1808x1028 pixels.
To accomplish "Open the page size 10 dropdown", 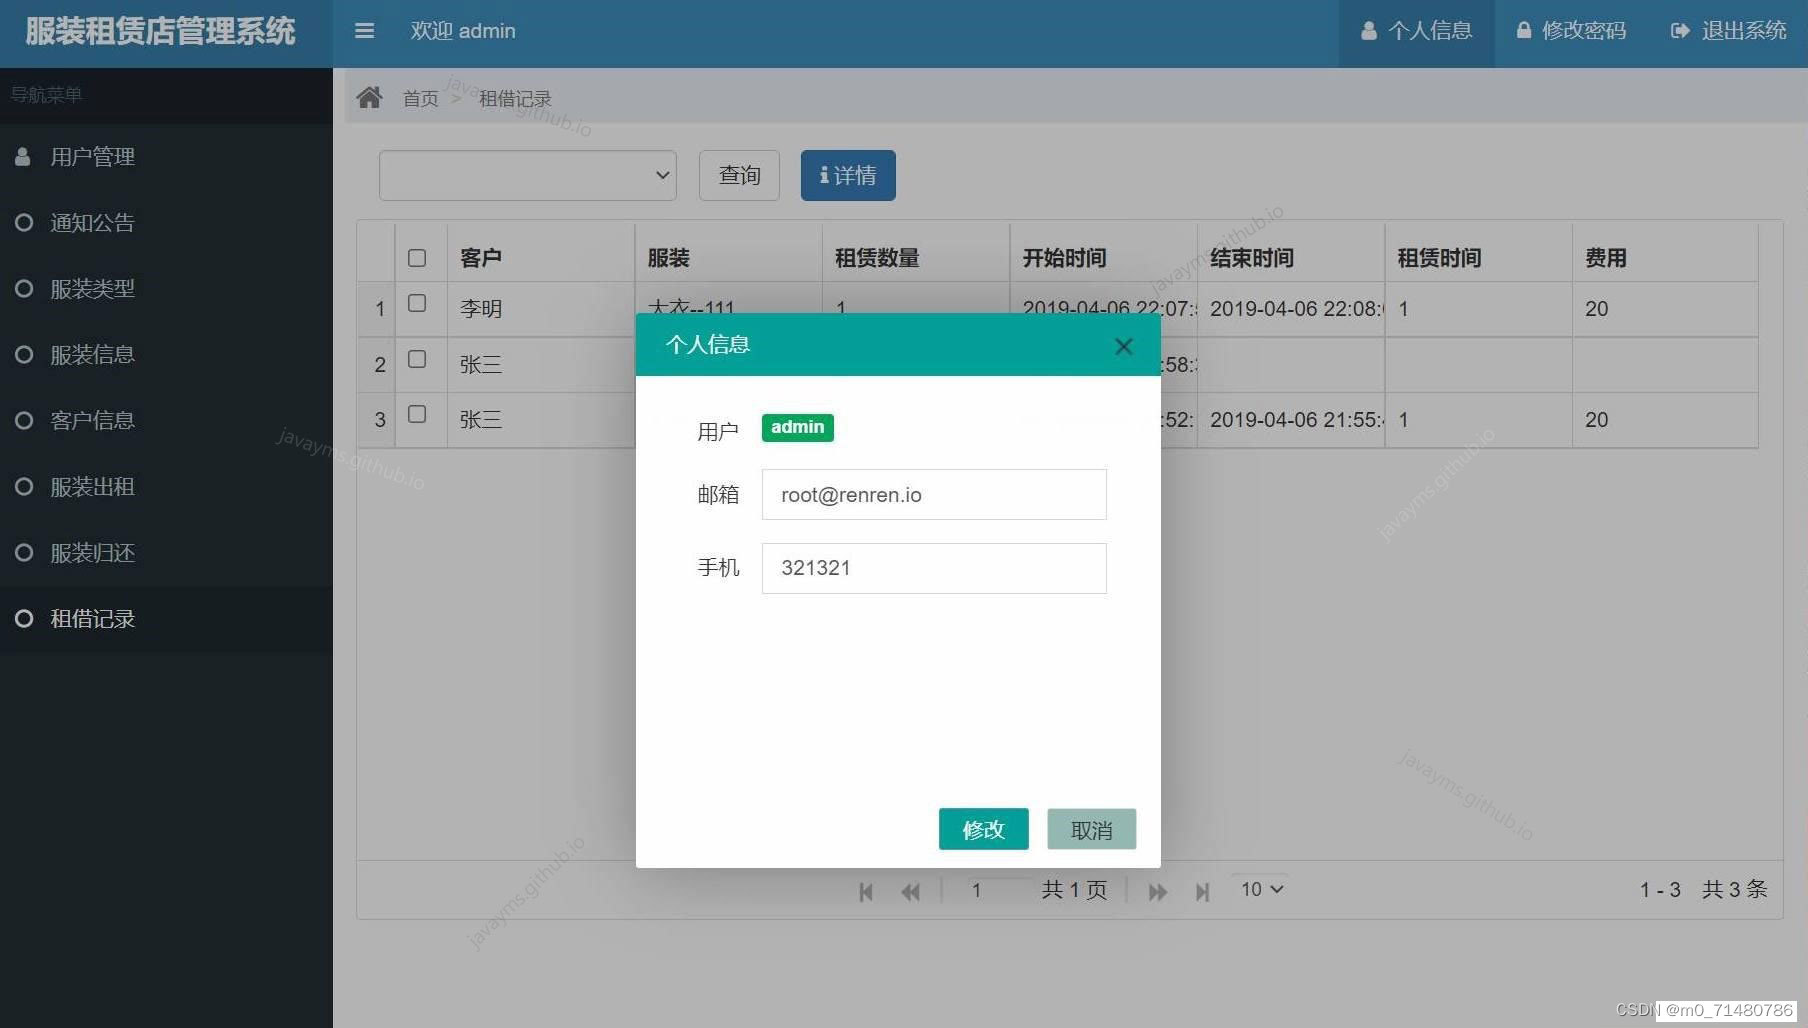I will pyautogui.click(x=1262, y=889).
